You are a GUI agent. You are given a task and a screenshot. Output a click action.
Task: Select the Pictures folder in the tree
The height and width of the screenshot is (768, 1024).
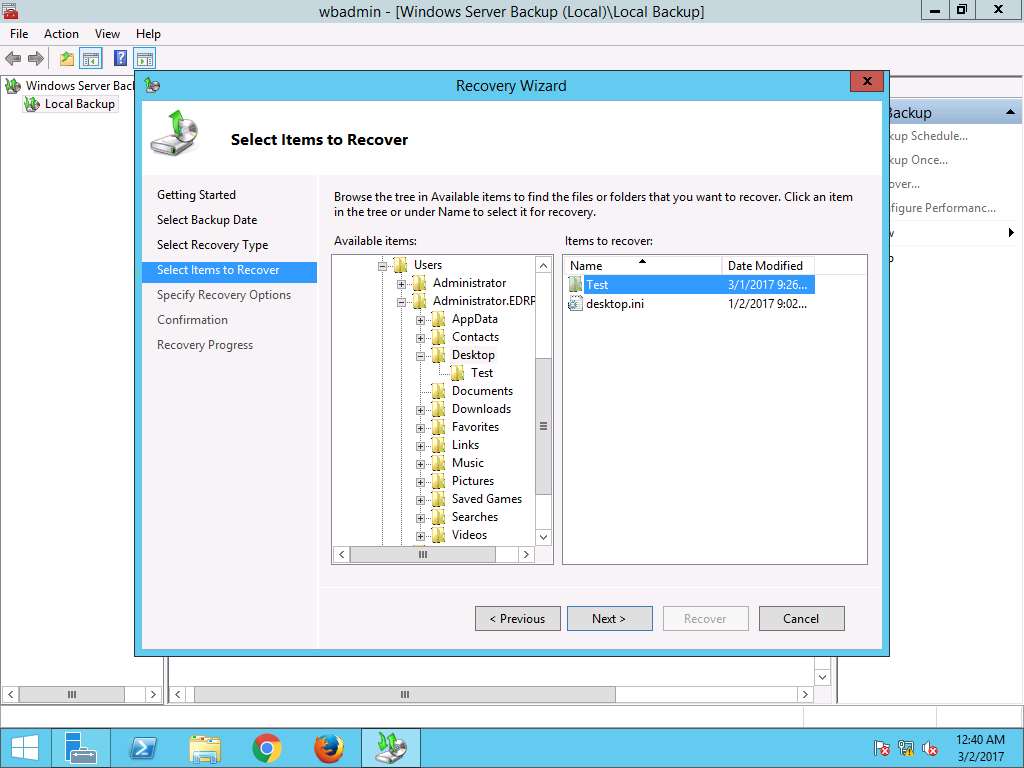(473, 481)
